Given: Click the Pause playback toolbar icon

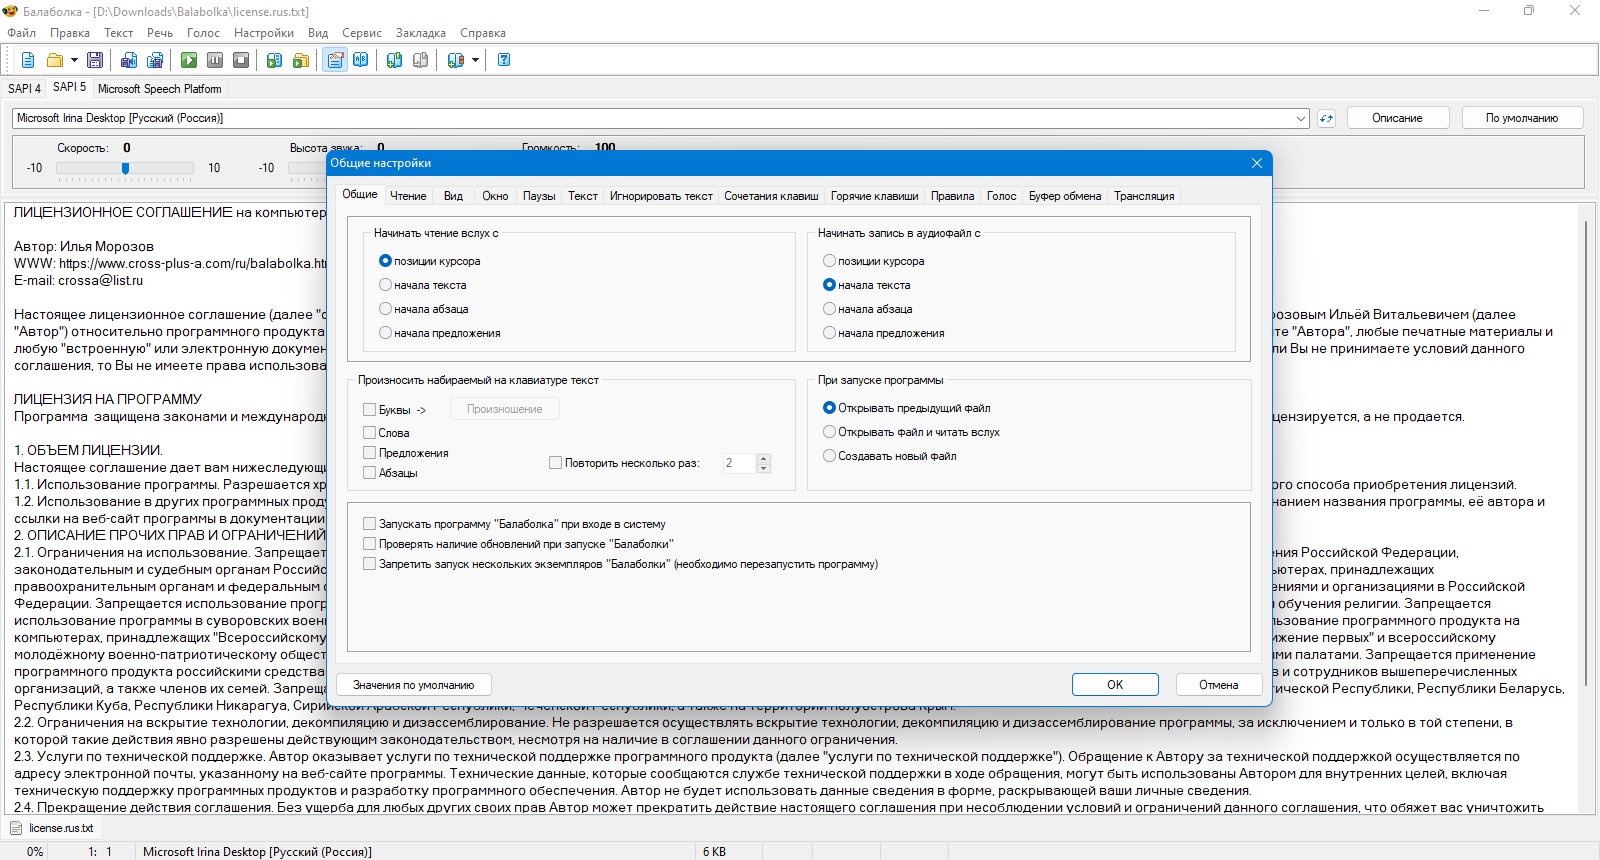Looking at the screenshot, I should pos(215,60).
